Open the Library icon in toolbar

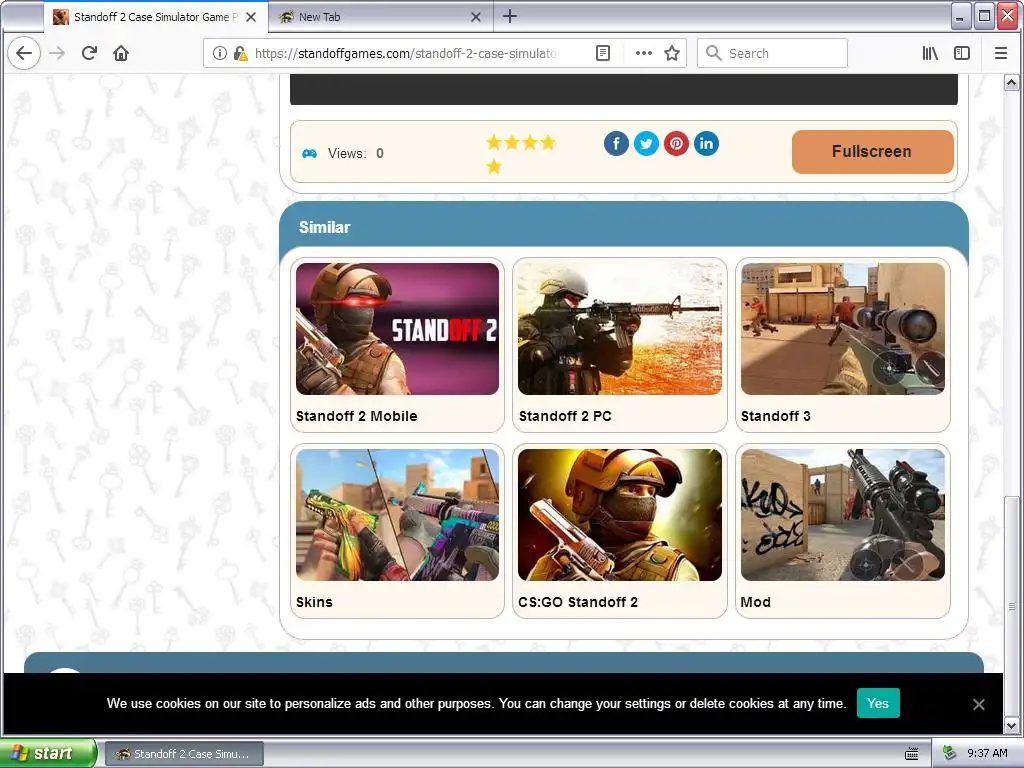point(930,53)
